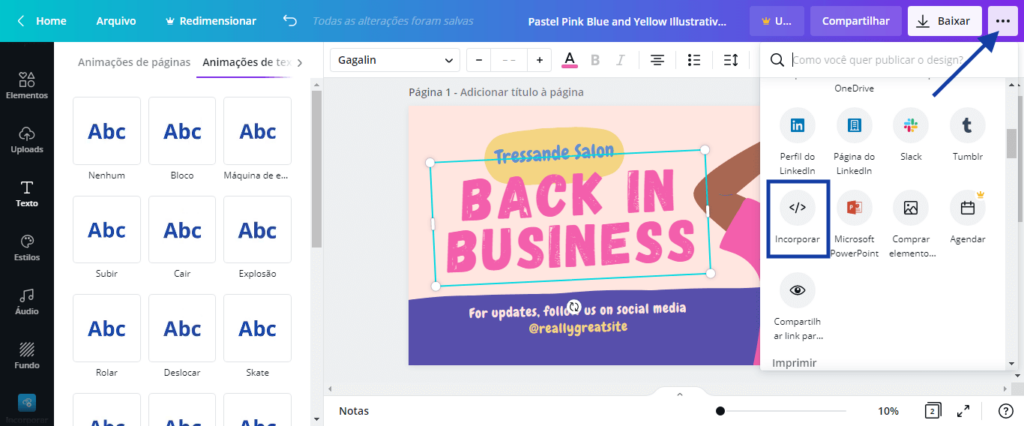The width and height of the screenshot is (1024, 426).
Task: Select Perfil do LinkedIn publish option
Action: point(797,142)
